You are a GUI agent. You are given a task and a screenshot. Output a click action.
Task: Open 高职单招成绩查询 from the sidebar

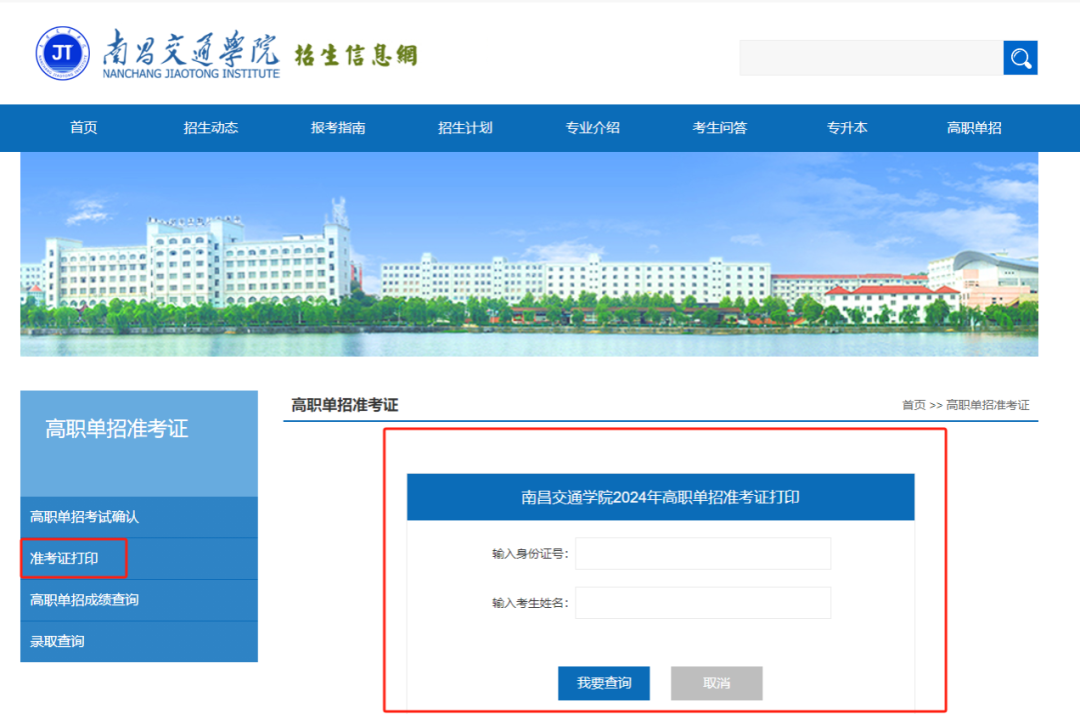coord(84,599)
